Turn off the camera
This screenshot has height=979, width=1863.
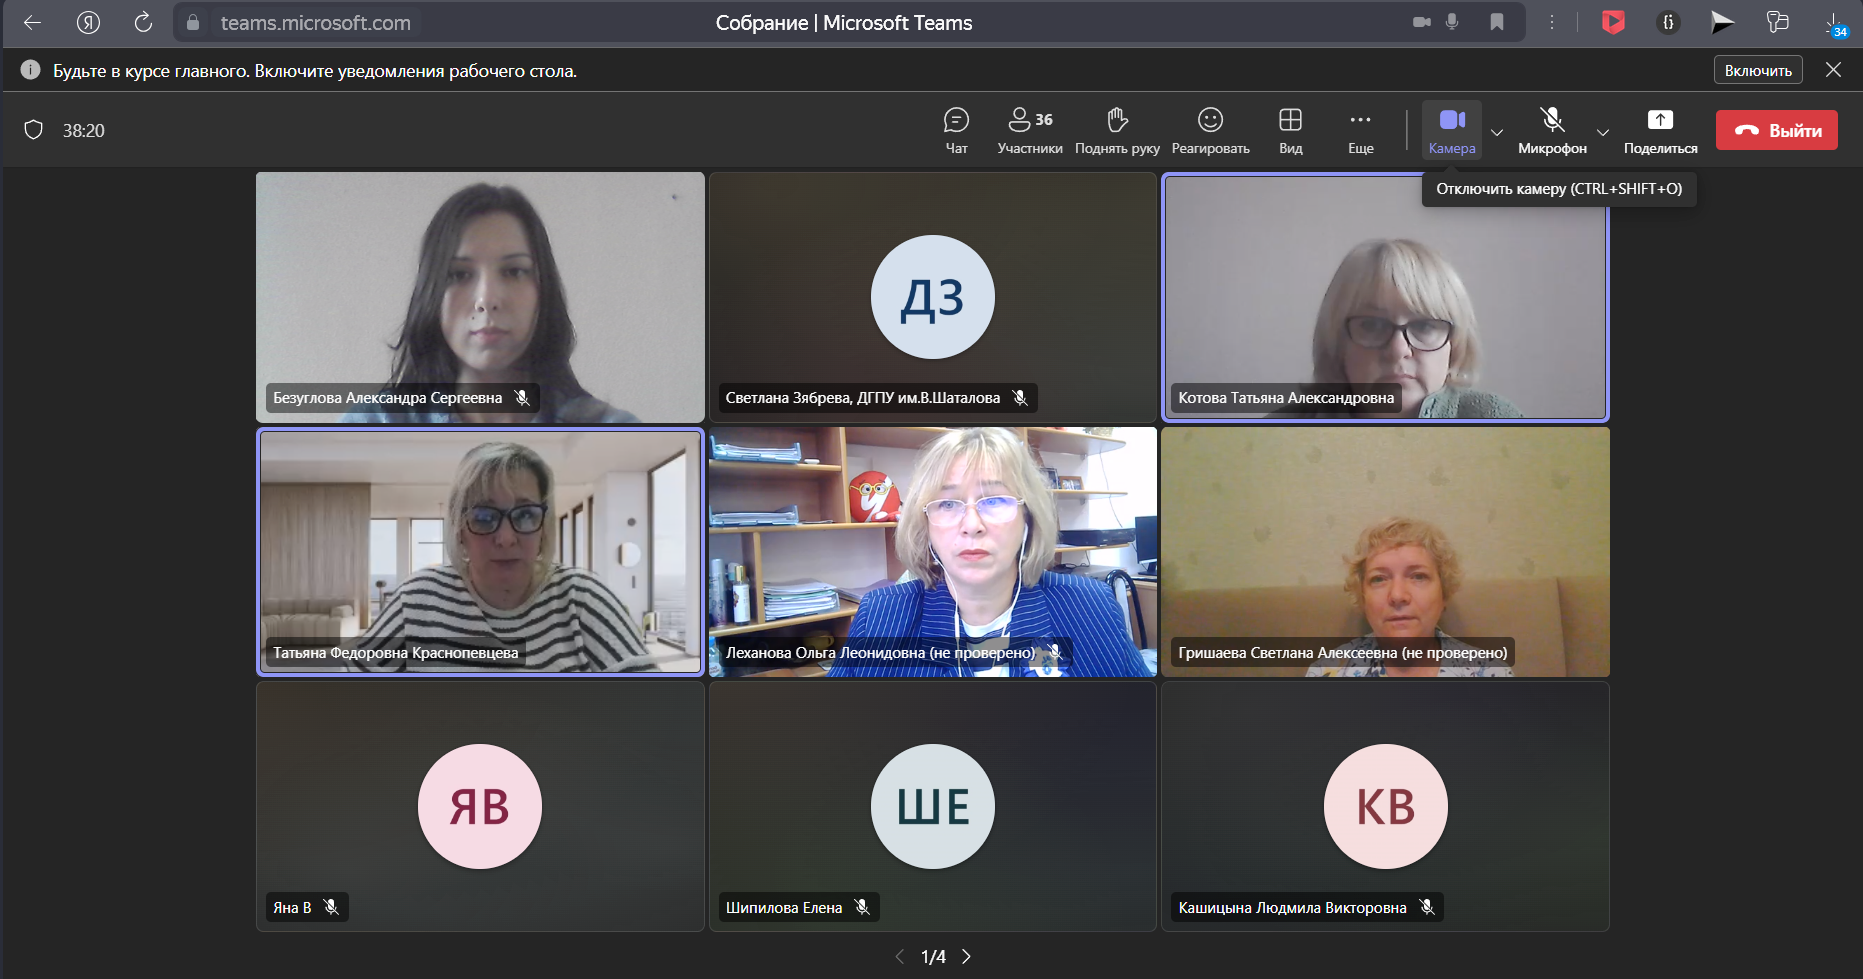click(1452, 130)
